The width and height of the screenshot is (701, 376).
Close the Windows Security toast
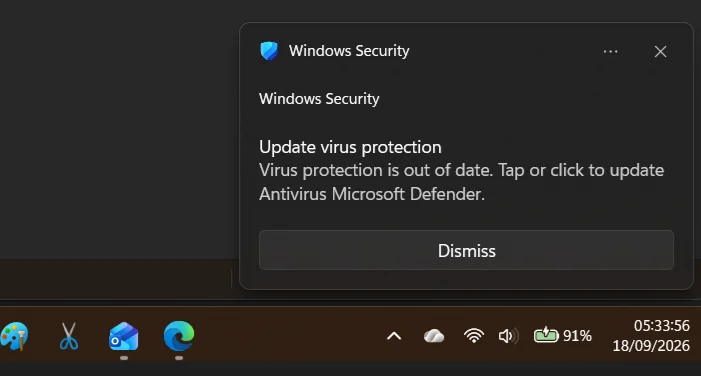tap(660, 52)
